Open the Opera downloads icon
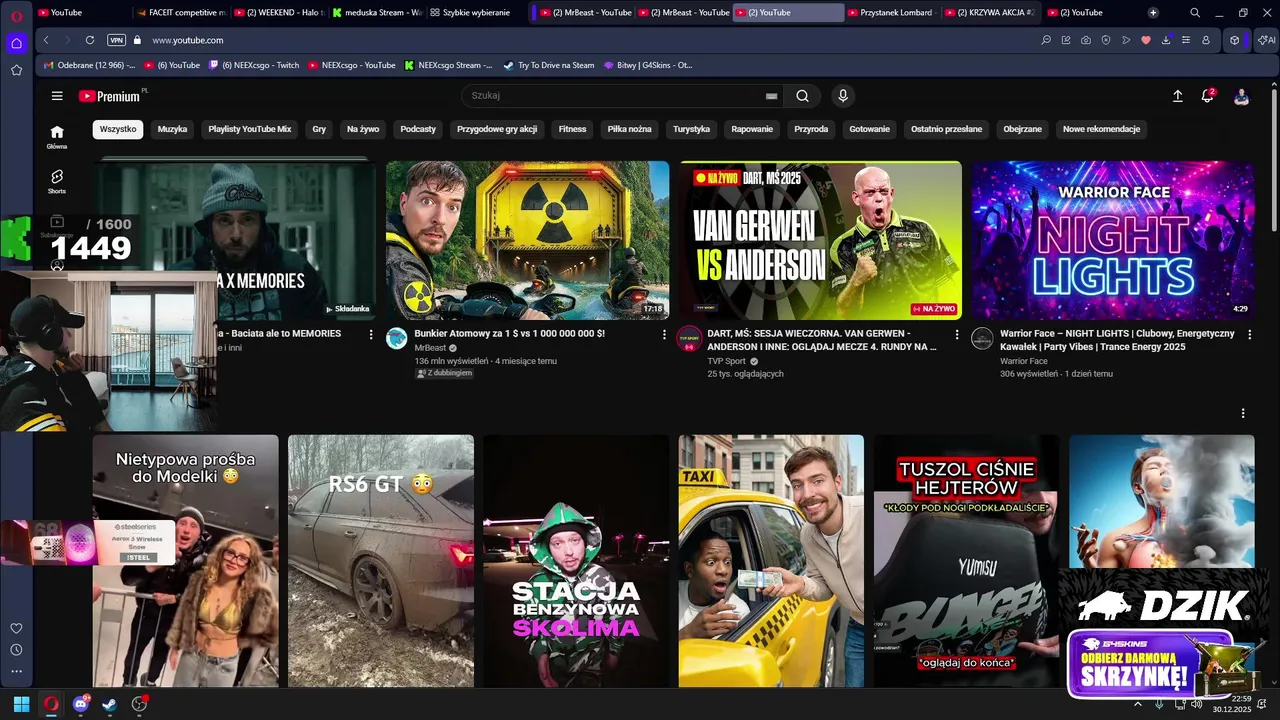The width and height of the screenshot is (1280, 720). [x=1166, y=40]
